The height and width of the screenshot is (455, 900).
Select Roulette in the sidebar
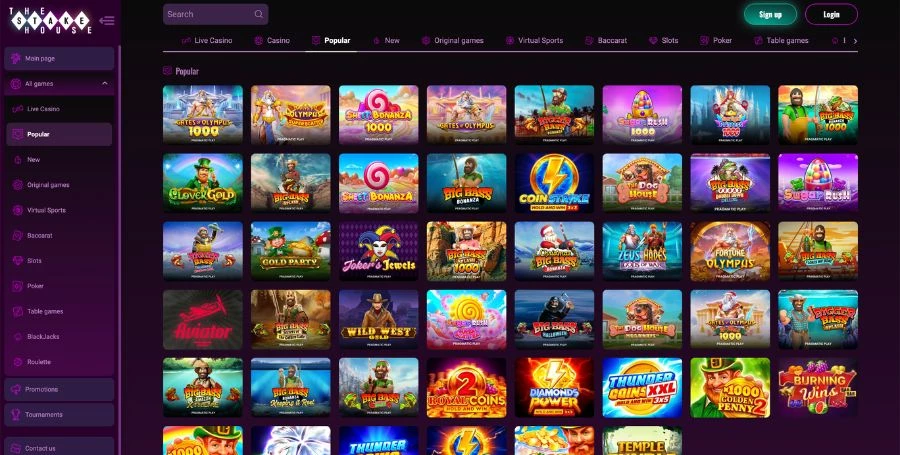tap(59, 362)
